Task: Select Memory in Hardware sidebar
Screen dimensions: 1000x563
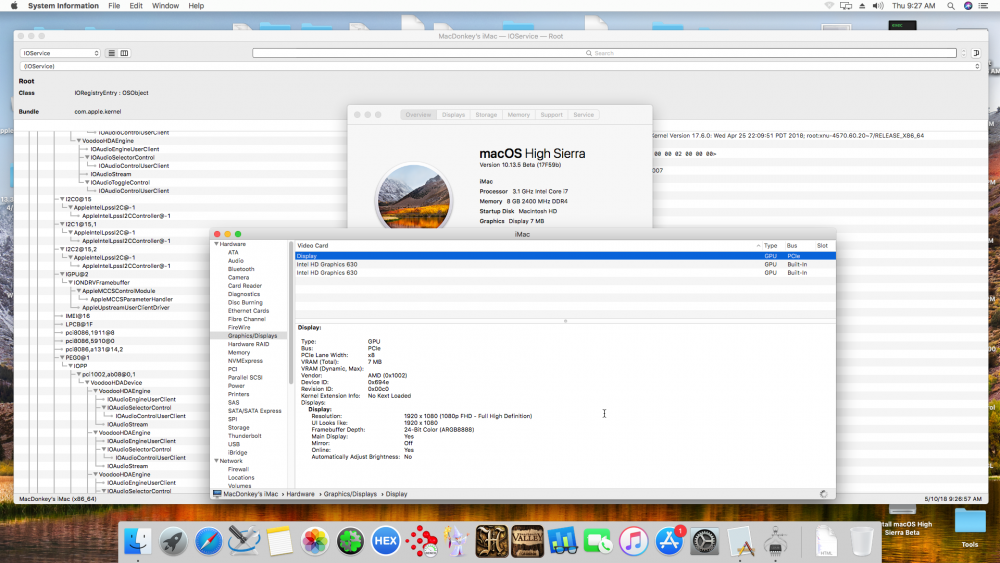Action: (x=239, y=353)
